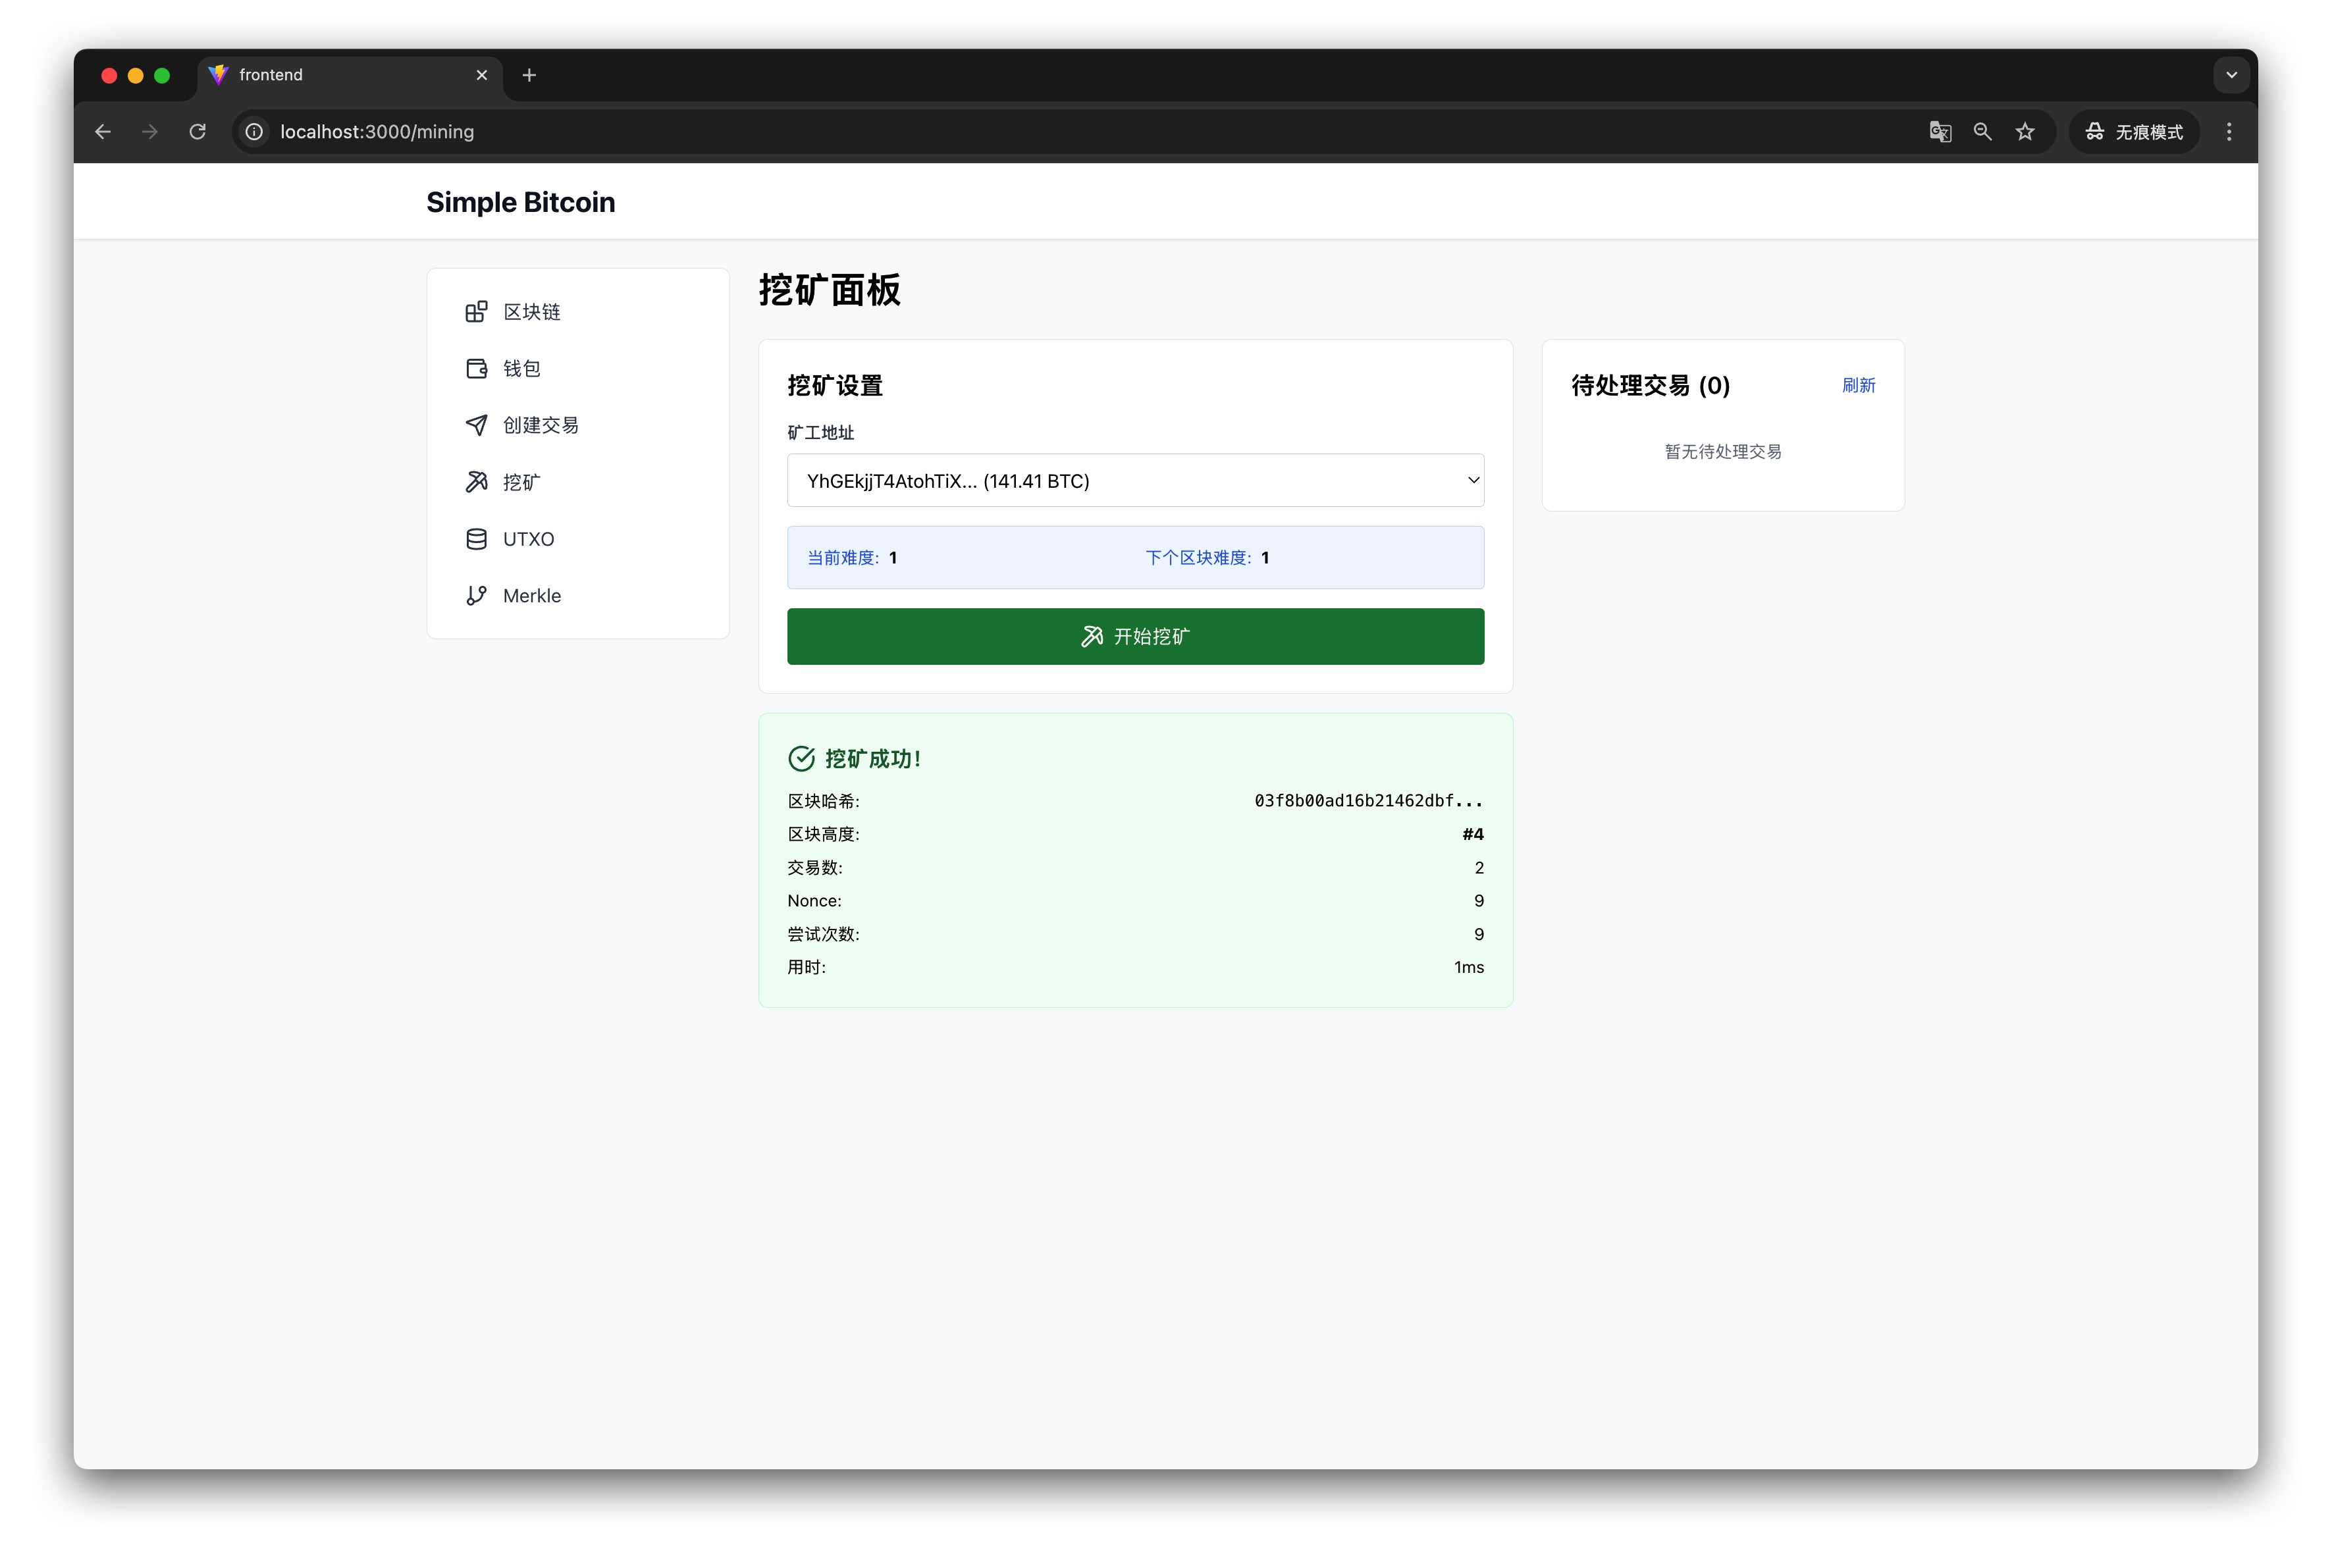Click the Merkle branch icon
2332x1568 pixels.
(476, 596)
